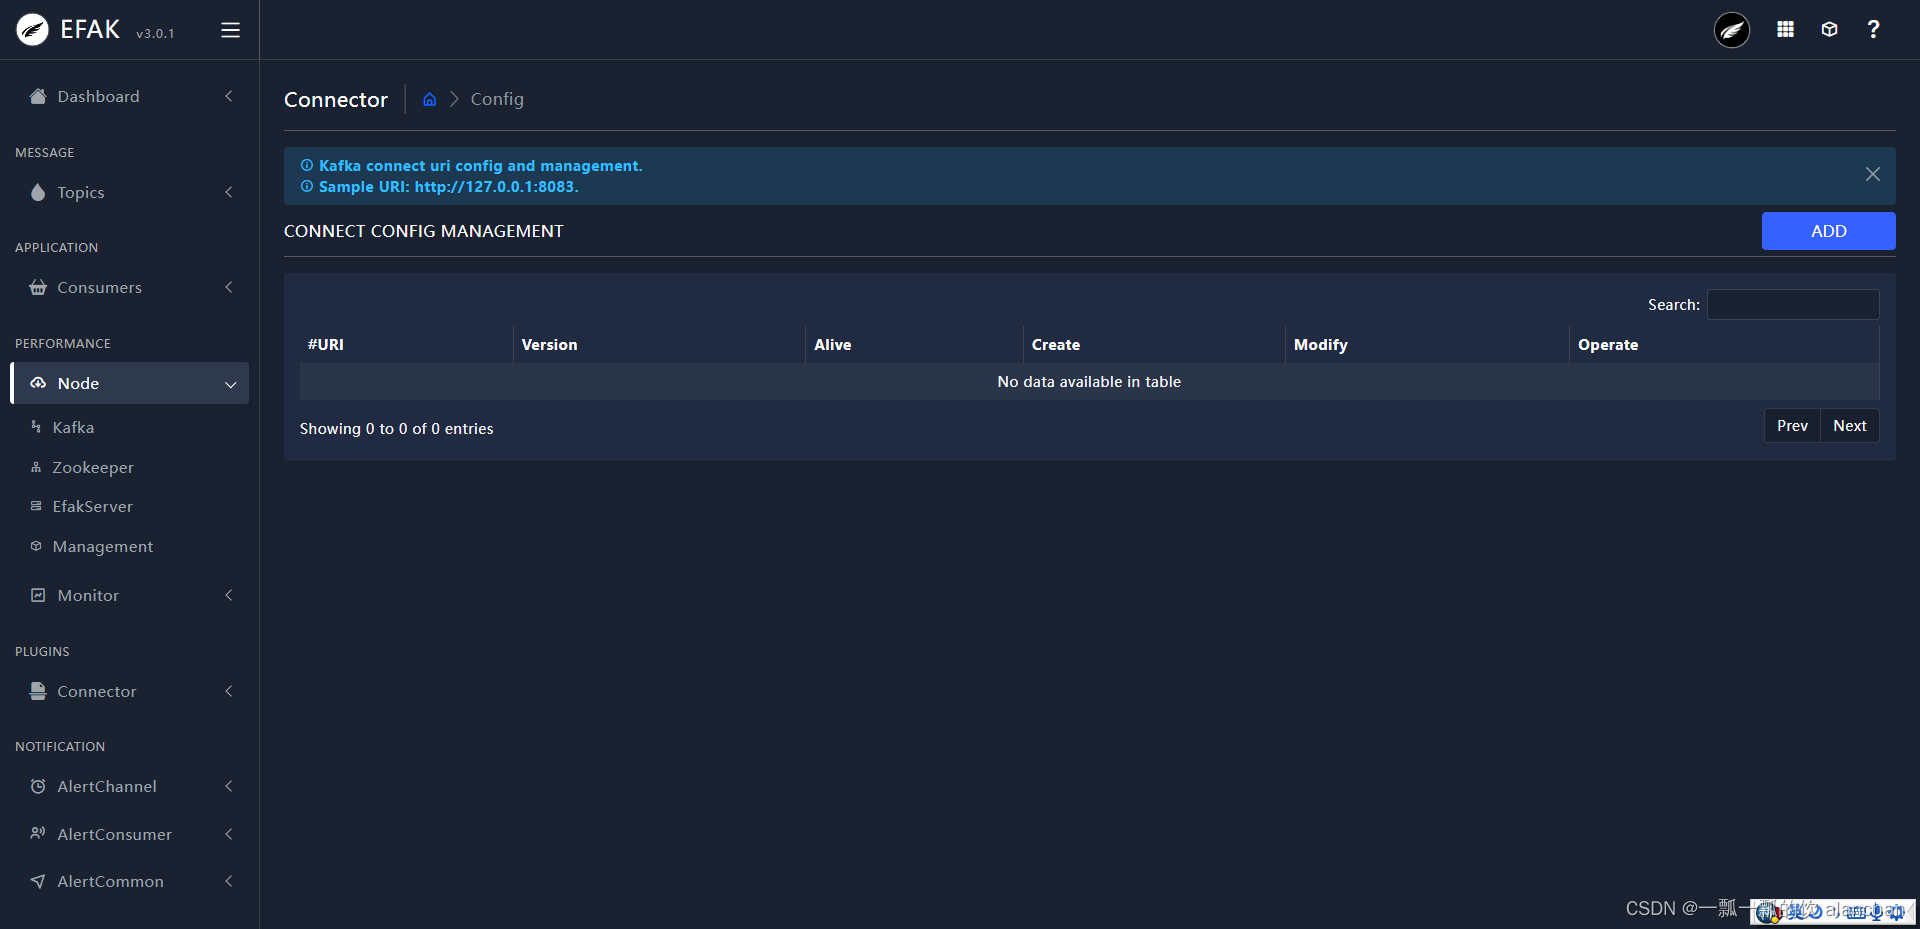Click the Node gauge icon

(38, 383)
